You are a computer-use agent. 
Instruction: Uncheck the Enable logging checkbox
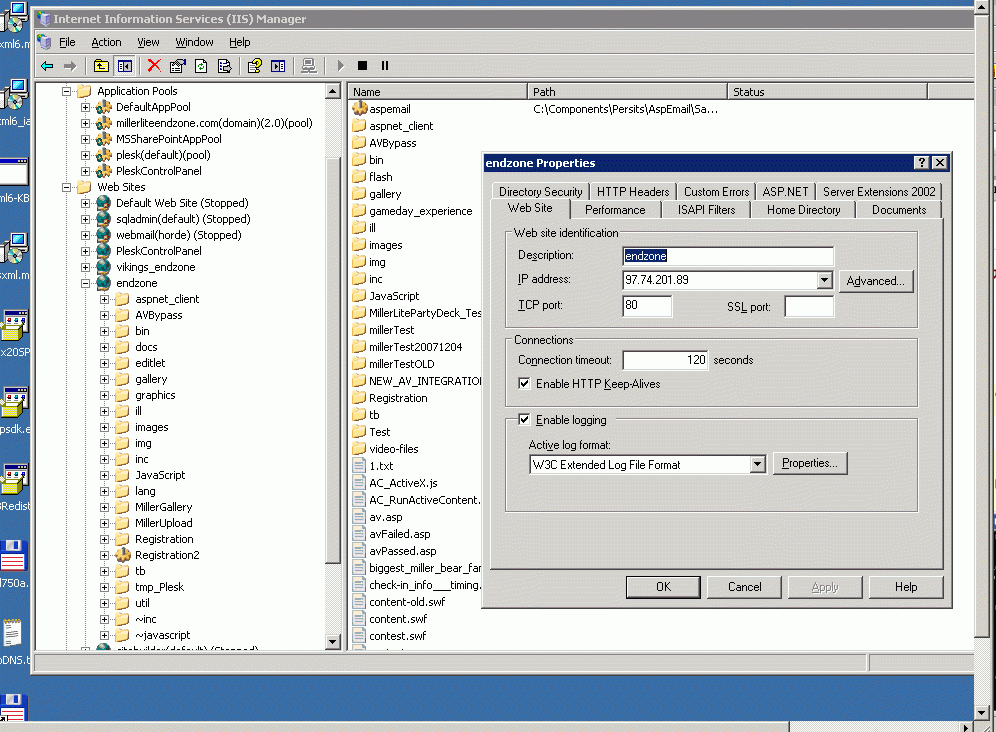coord(525,420)
